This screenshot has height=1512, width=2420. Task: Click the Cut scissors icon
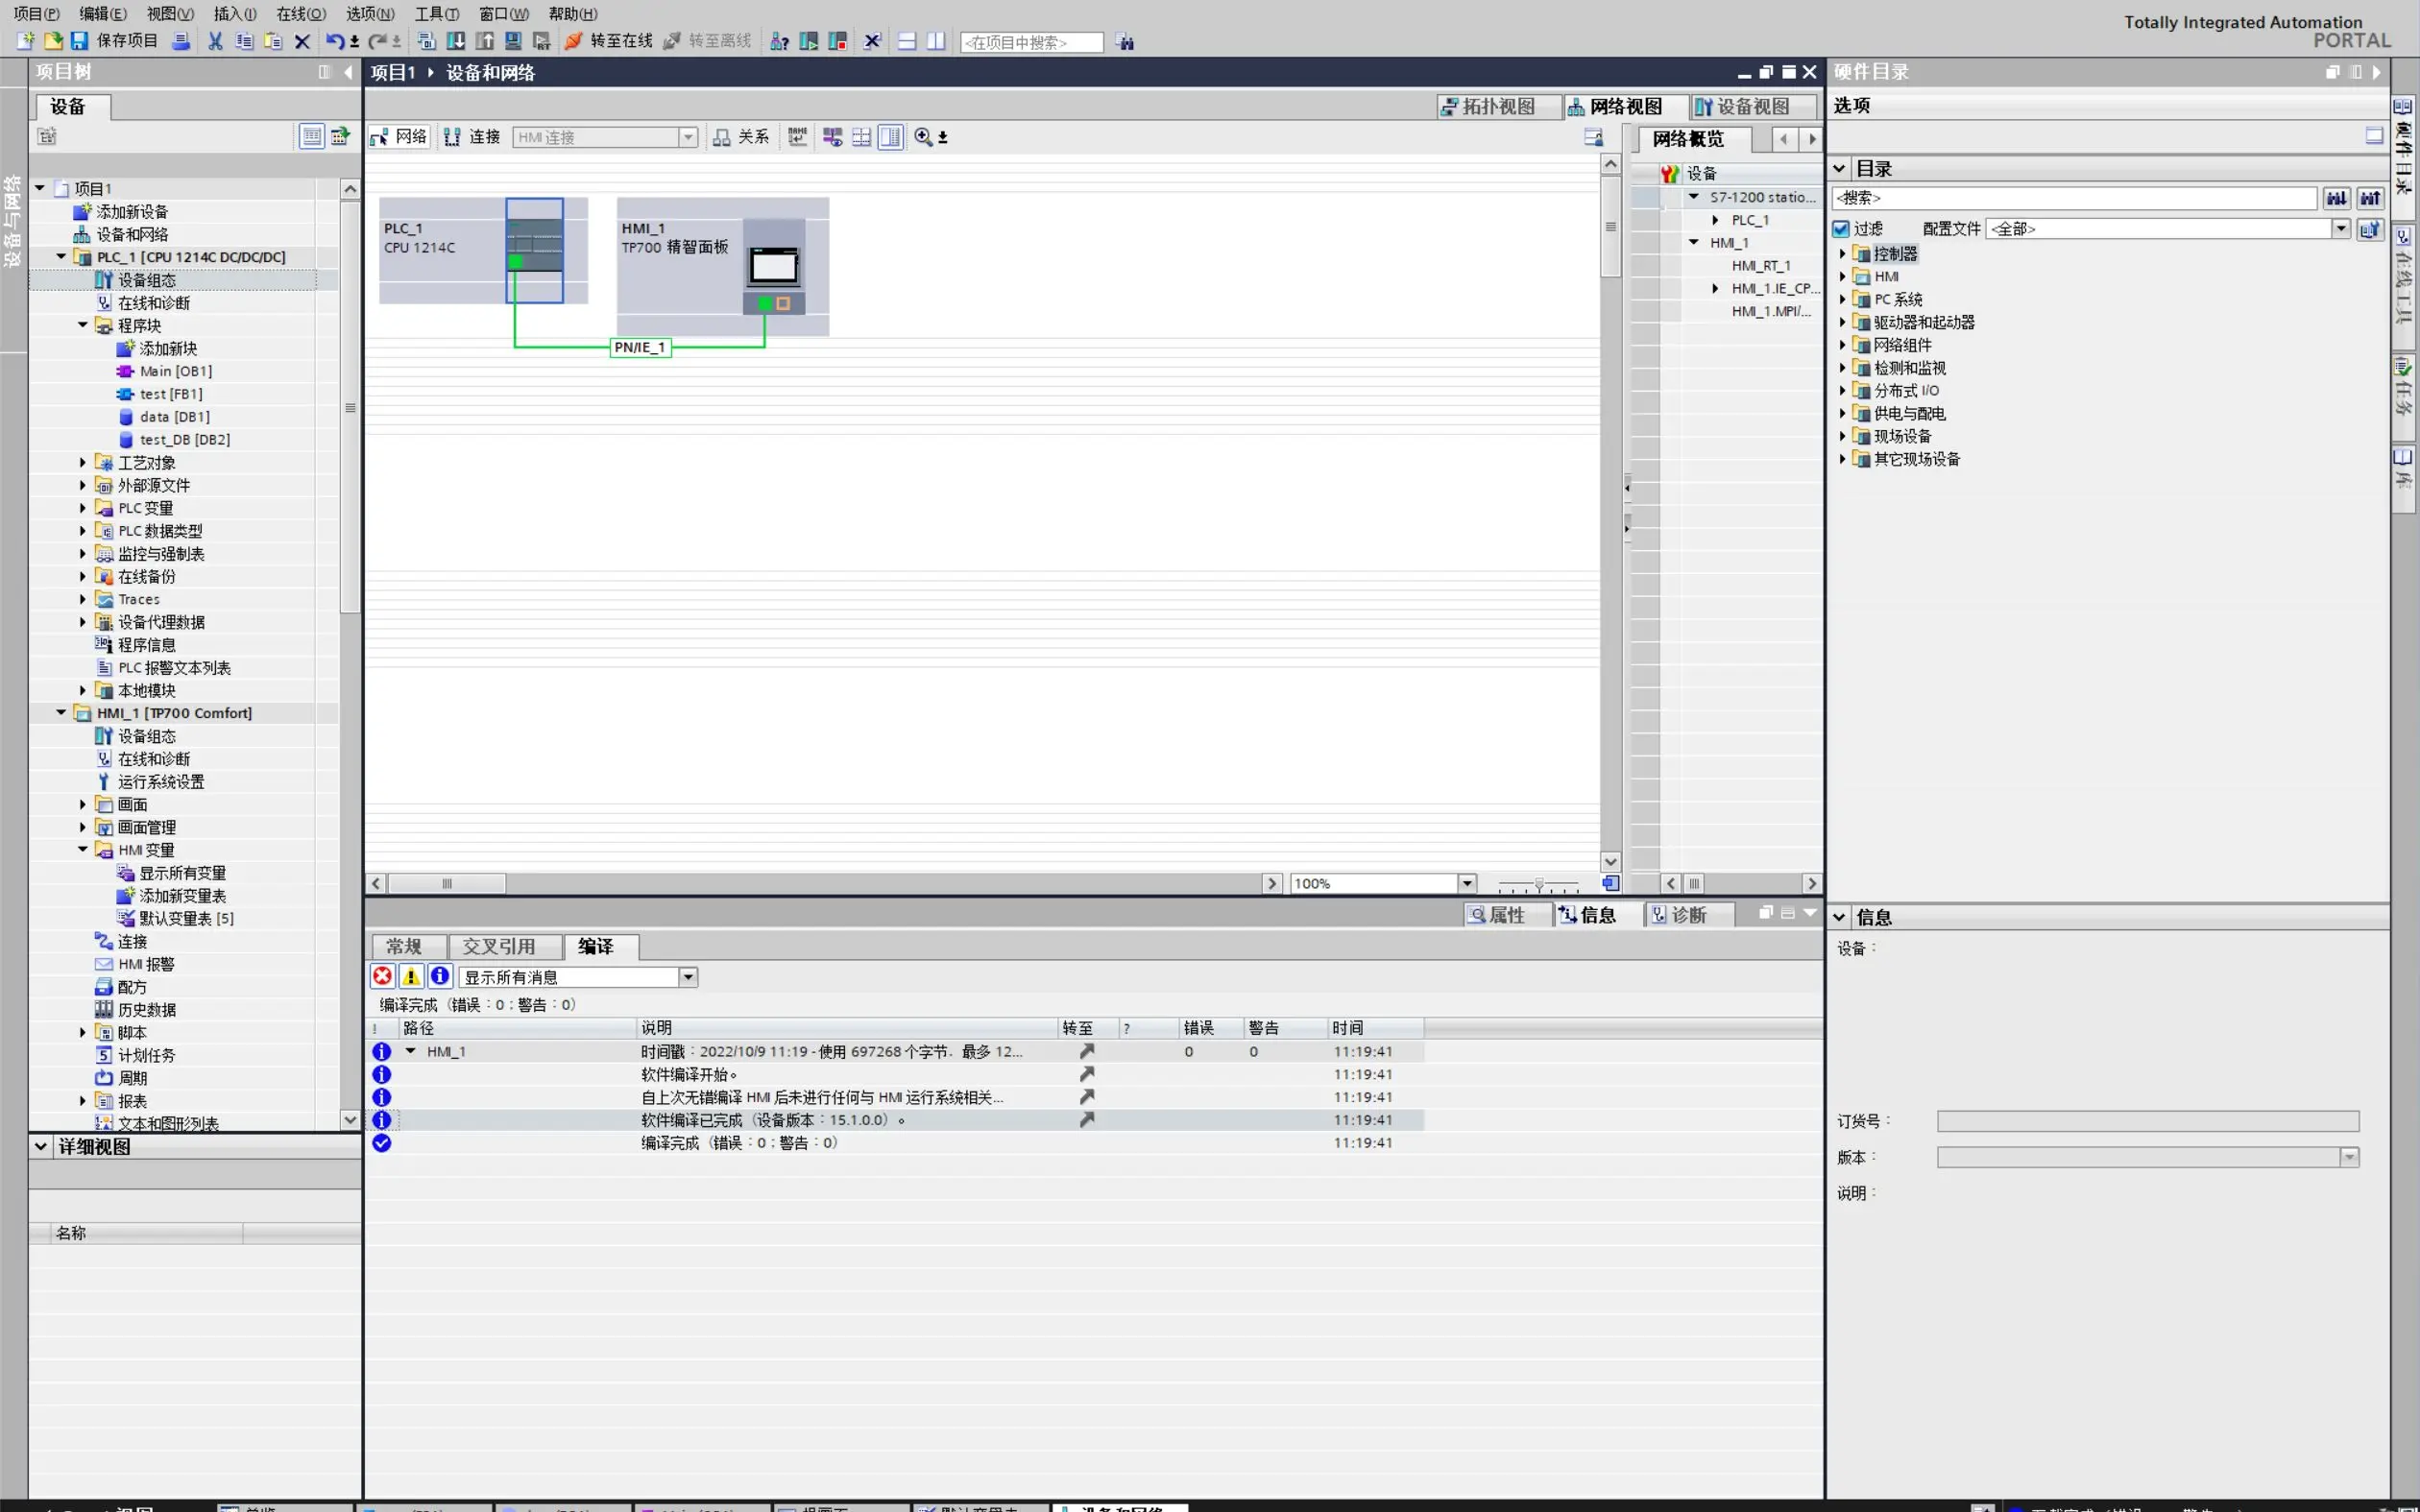[x=215, y=41]
